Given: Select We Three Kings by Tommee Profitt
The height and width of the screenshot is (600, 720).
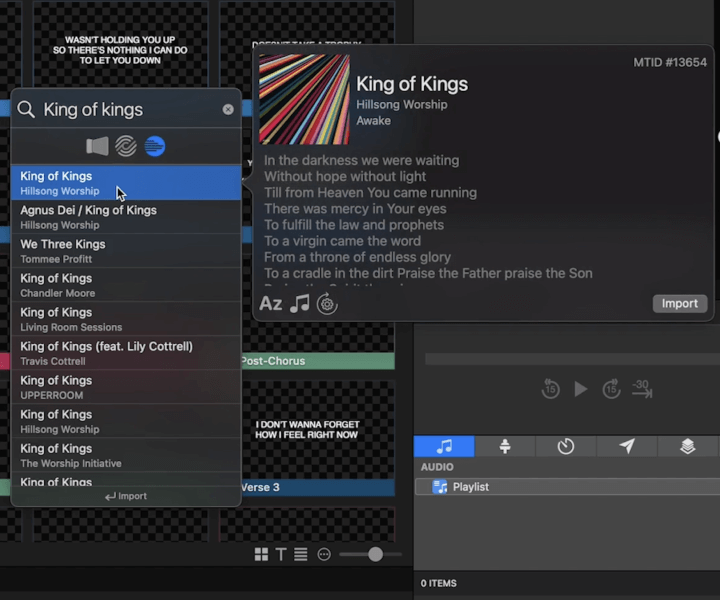Looking at the screenshot, I should (x=126, y=251).
